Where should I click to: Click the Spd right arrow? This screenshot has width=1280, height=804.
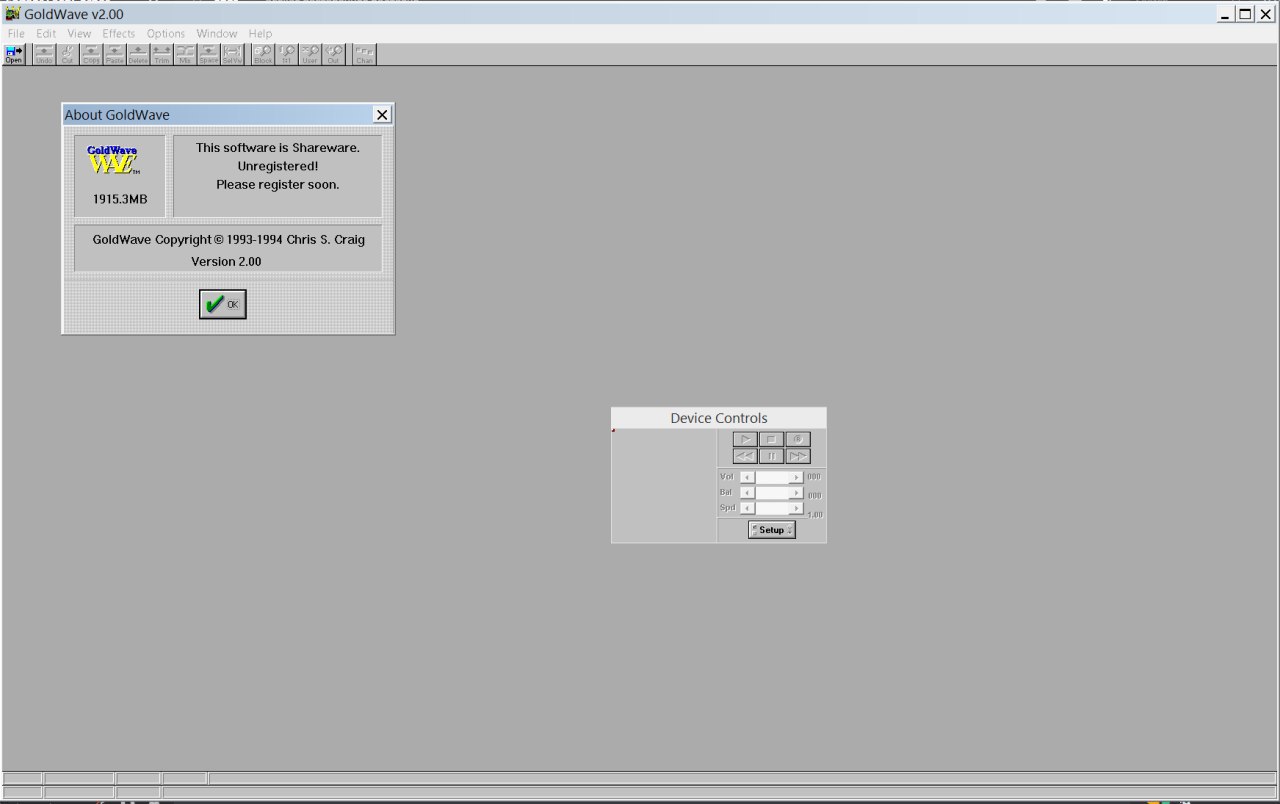tap(796, 508)
